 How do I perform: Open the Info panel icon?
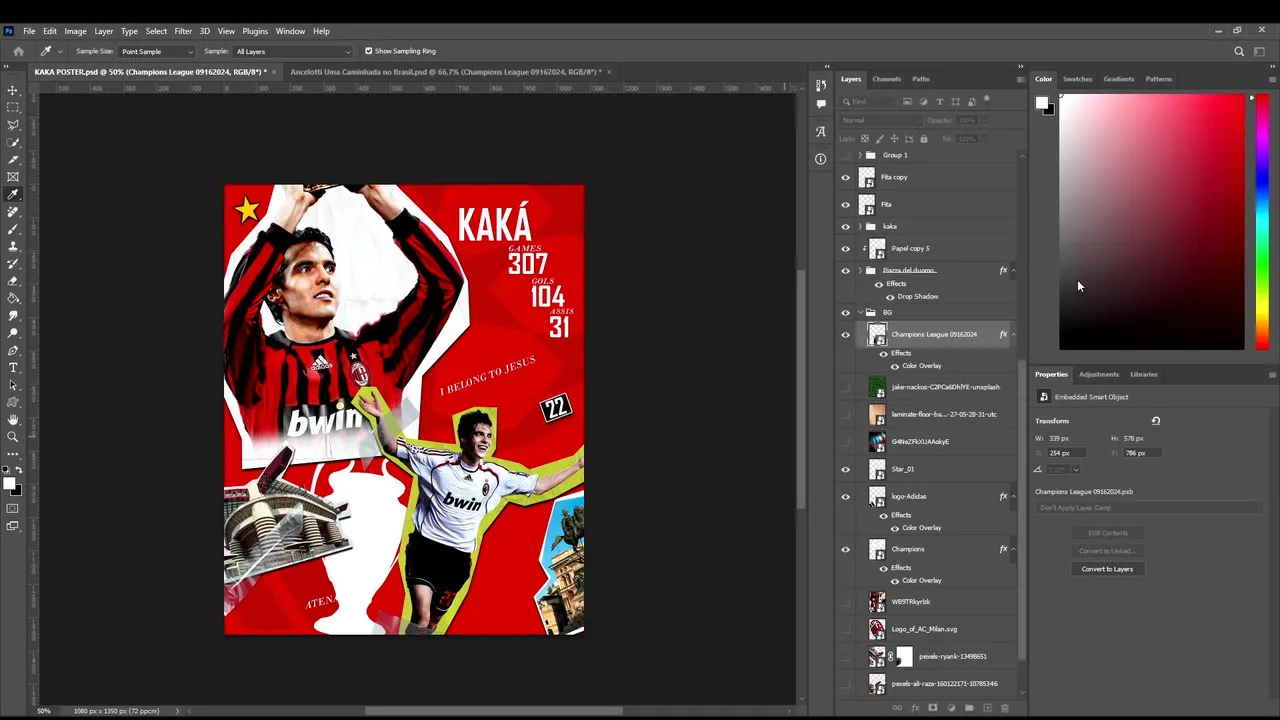click(821, 159)
